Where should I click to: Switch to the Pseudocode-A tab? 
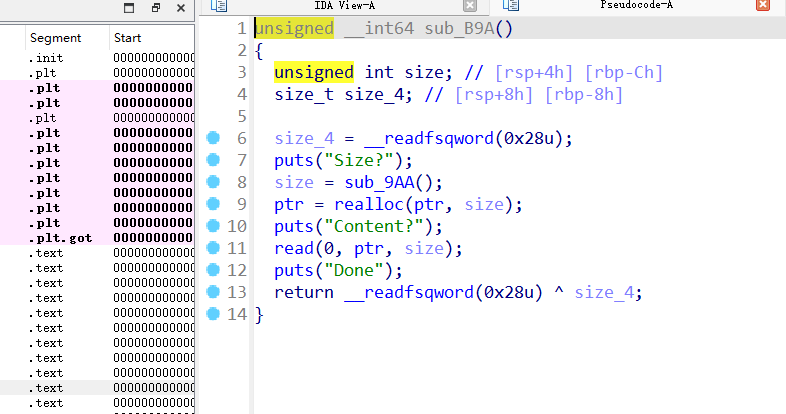pyautogui.click(x=637, y=5)
